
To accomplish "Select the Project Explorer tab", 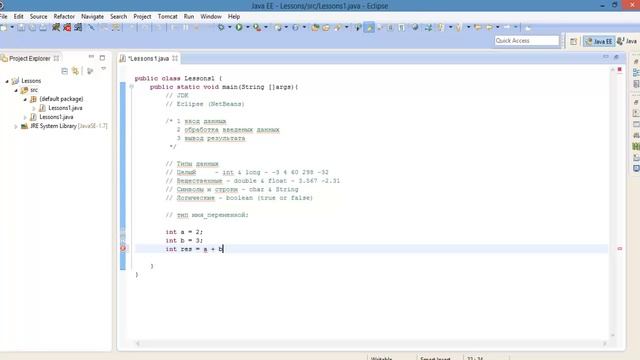I will (x=29, y=58).
